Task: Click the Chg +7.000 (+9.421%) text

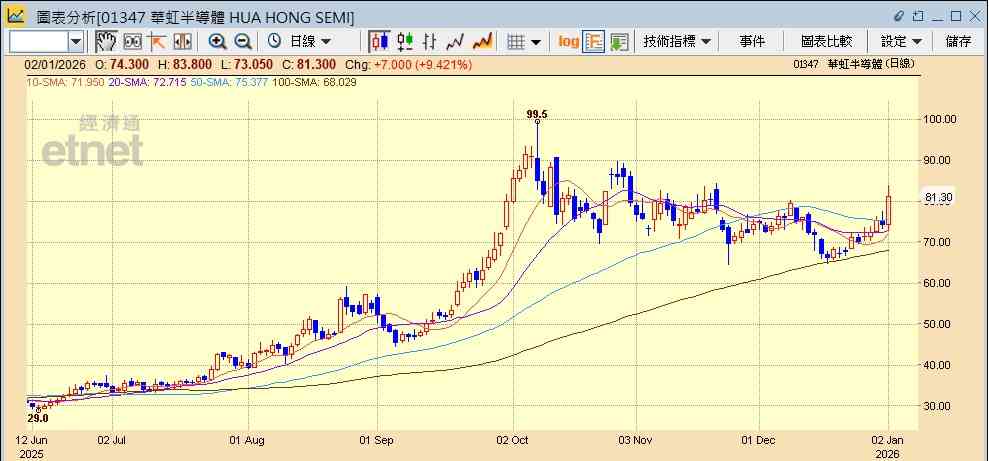Action: point(409,64)
